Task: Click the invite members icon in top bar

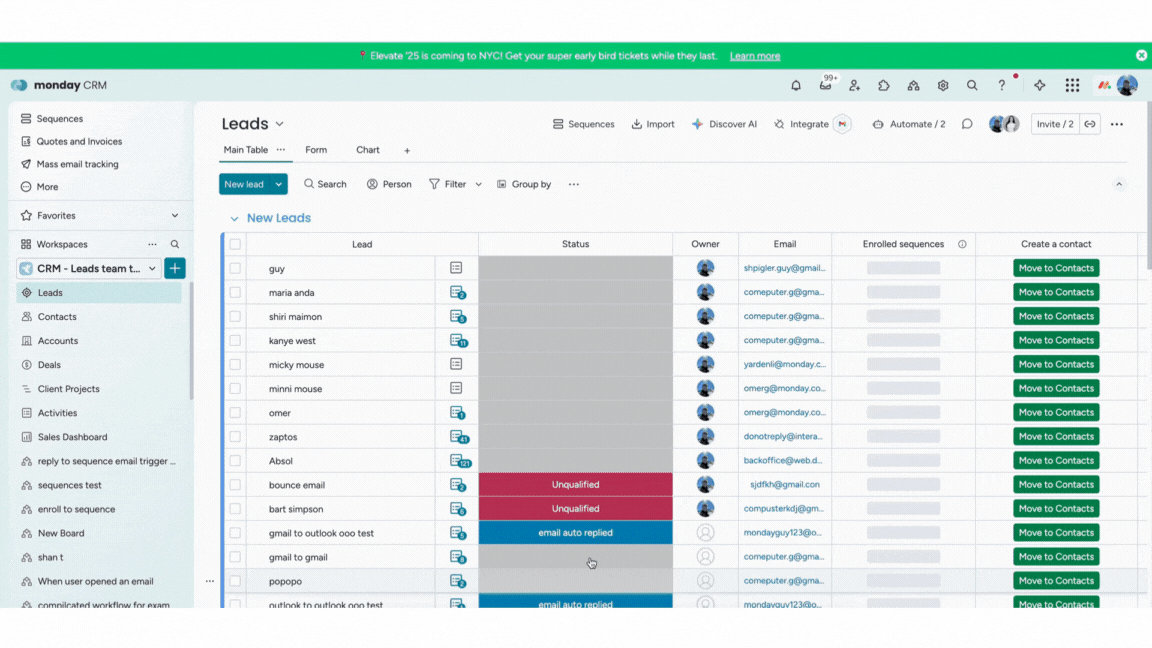Action: (x=854, y=85)
